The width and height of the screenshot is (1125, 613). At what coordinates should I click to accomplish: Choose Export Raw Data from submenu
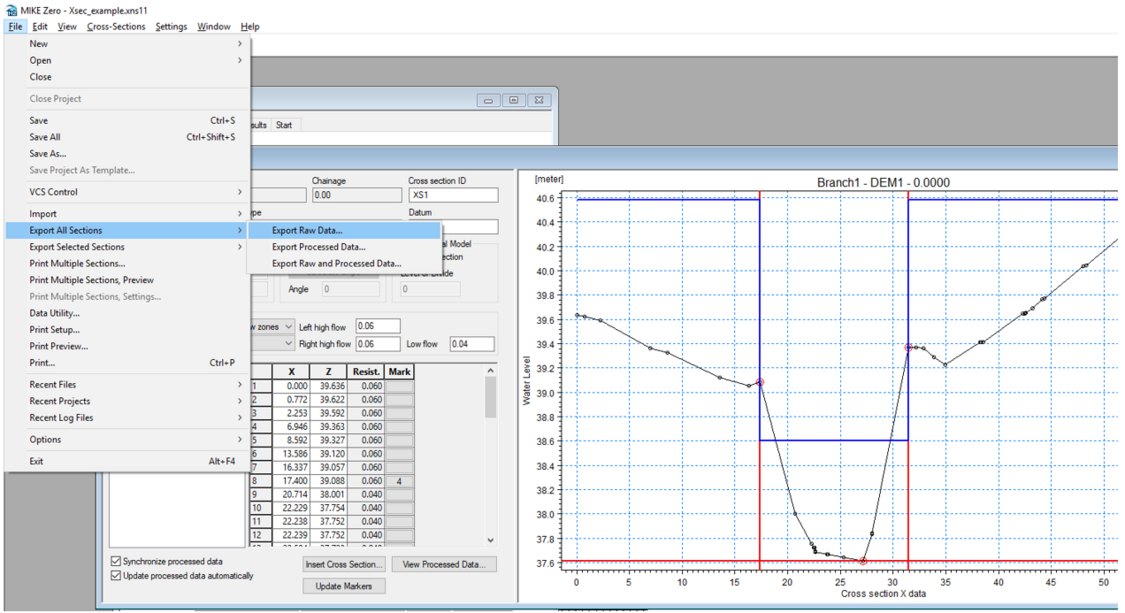point(307,231)
